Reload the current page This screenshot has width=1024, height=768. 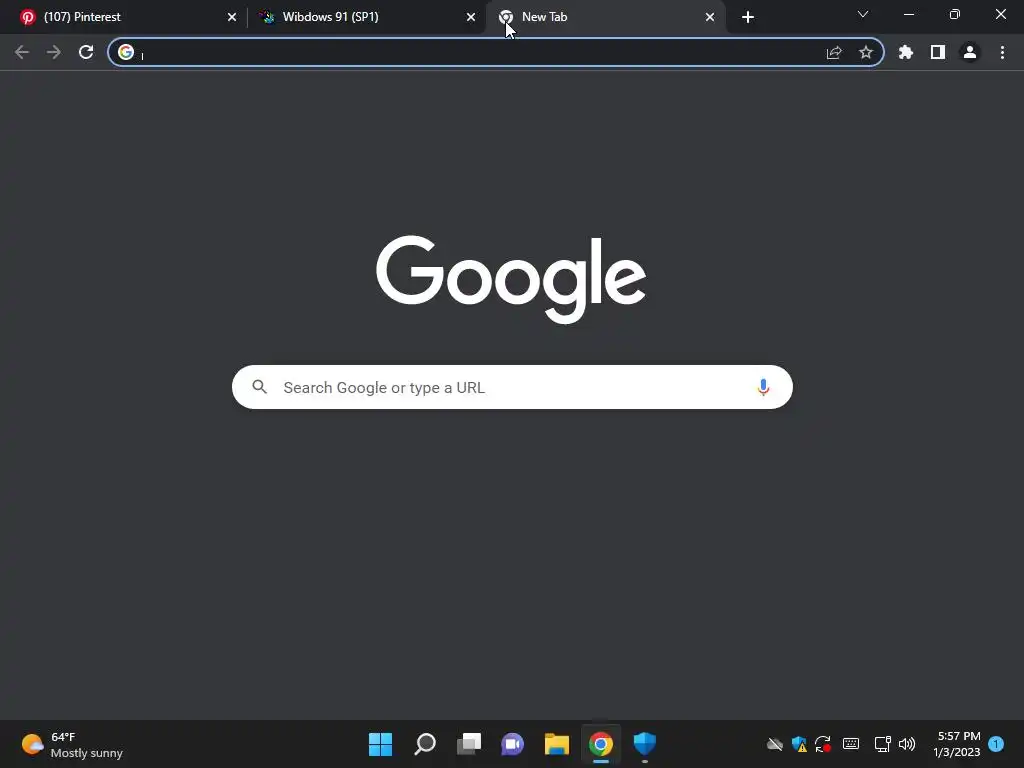point(86,52)
